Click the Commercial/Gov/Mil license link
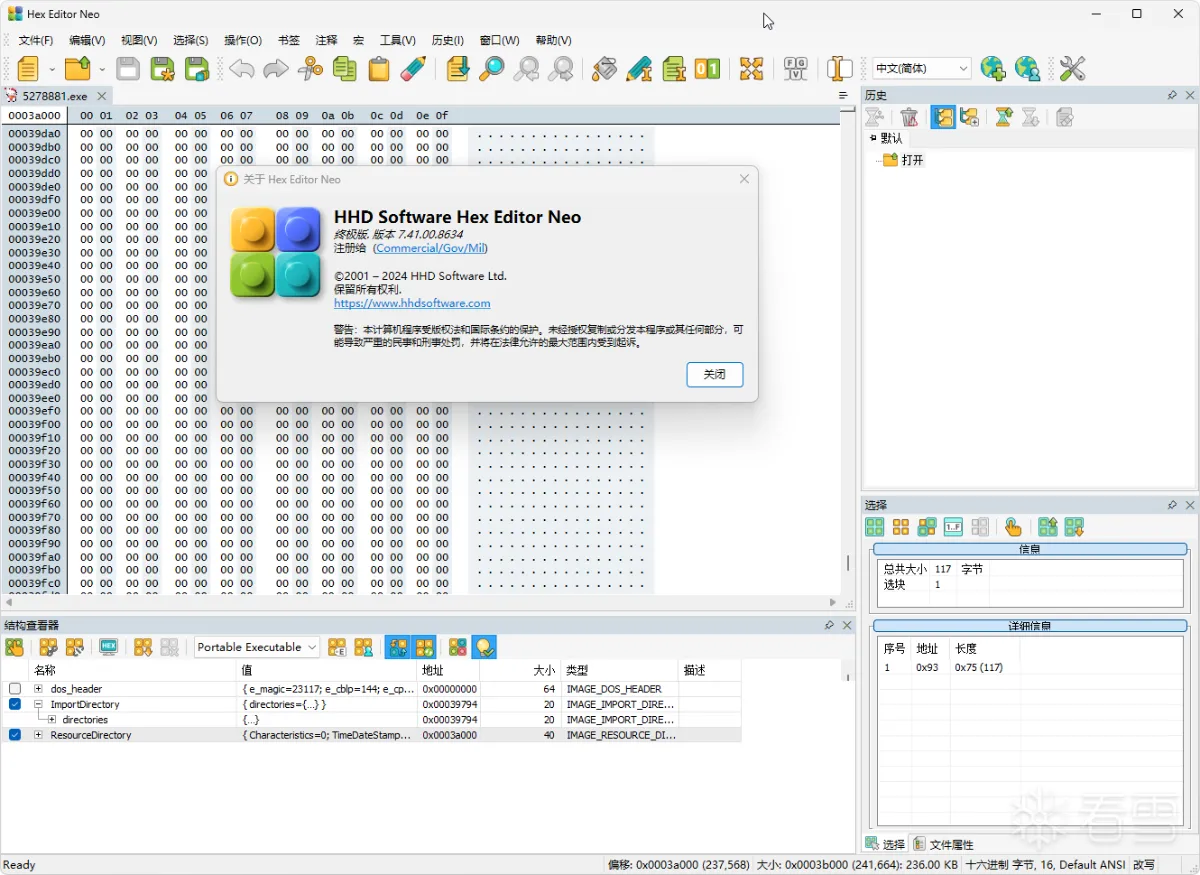Viewport: 1200px width, 875px height. click(x=431, y=248)
